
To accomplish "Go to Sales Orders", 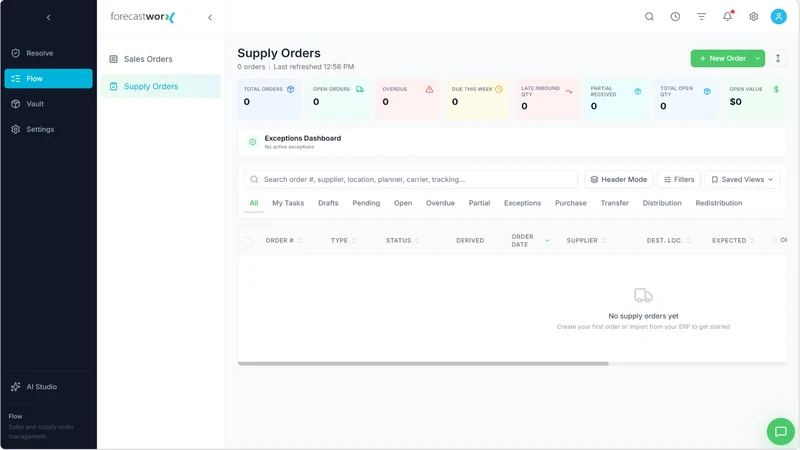I will tap(161, 59).
